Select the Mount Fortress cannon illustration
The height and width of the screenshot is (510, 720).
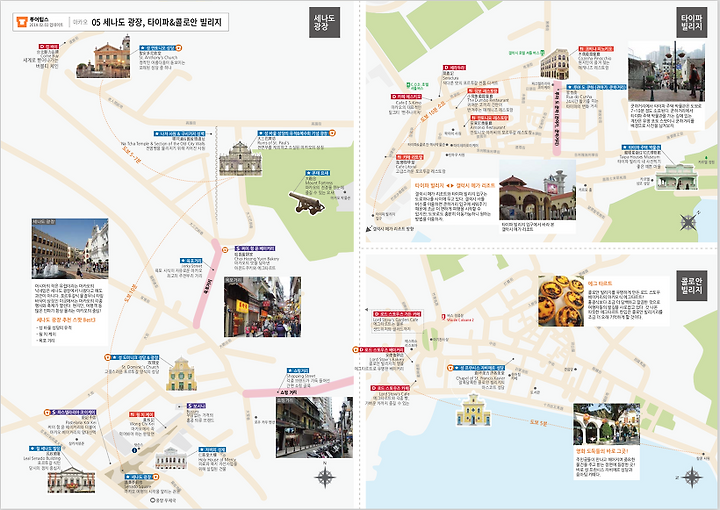307,202
